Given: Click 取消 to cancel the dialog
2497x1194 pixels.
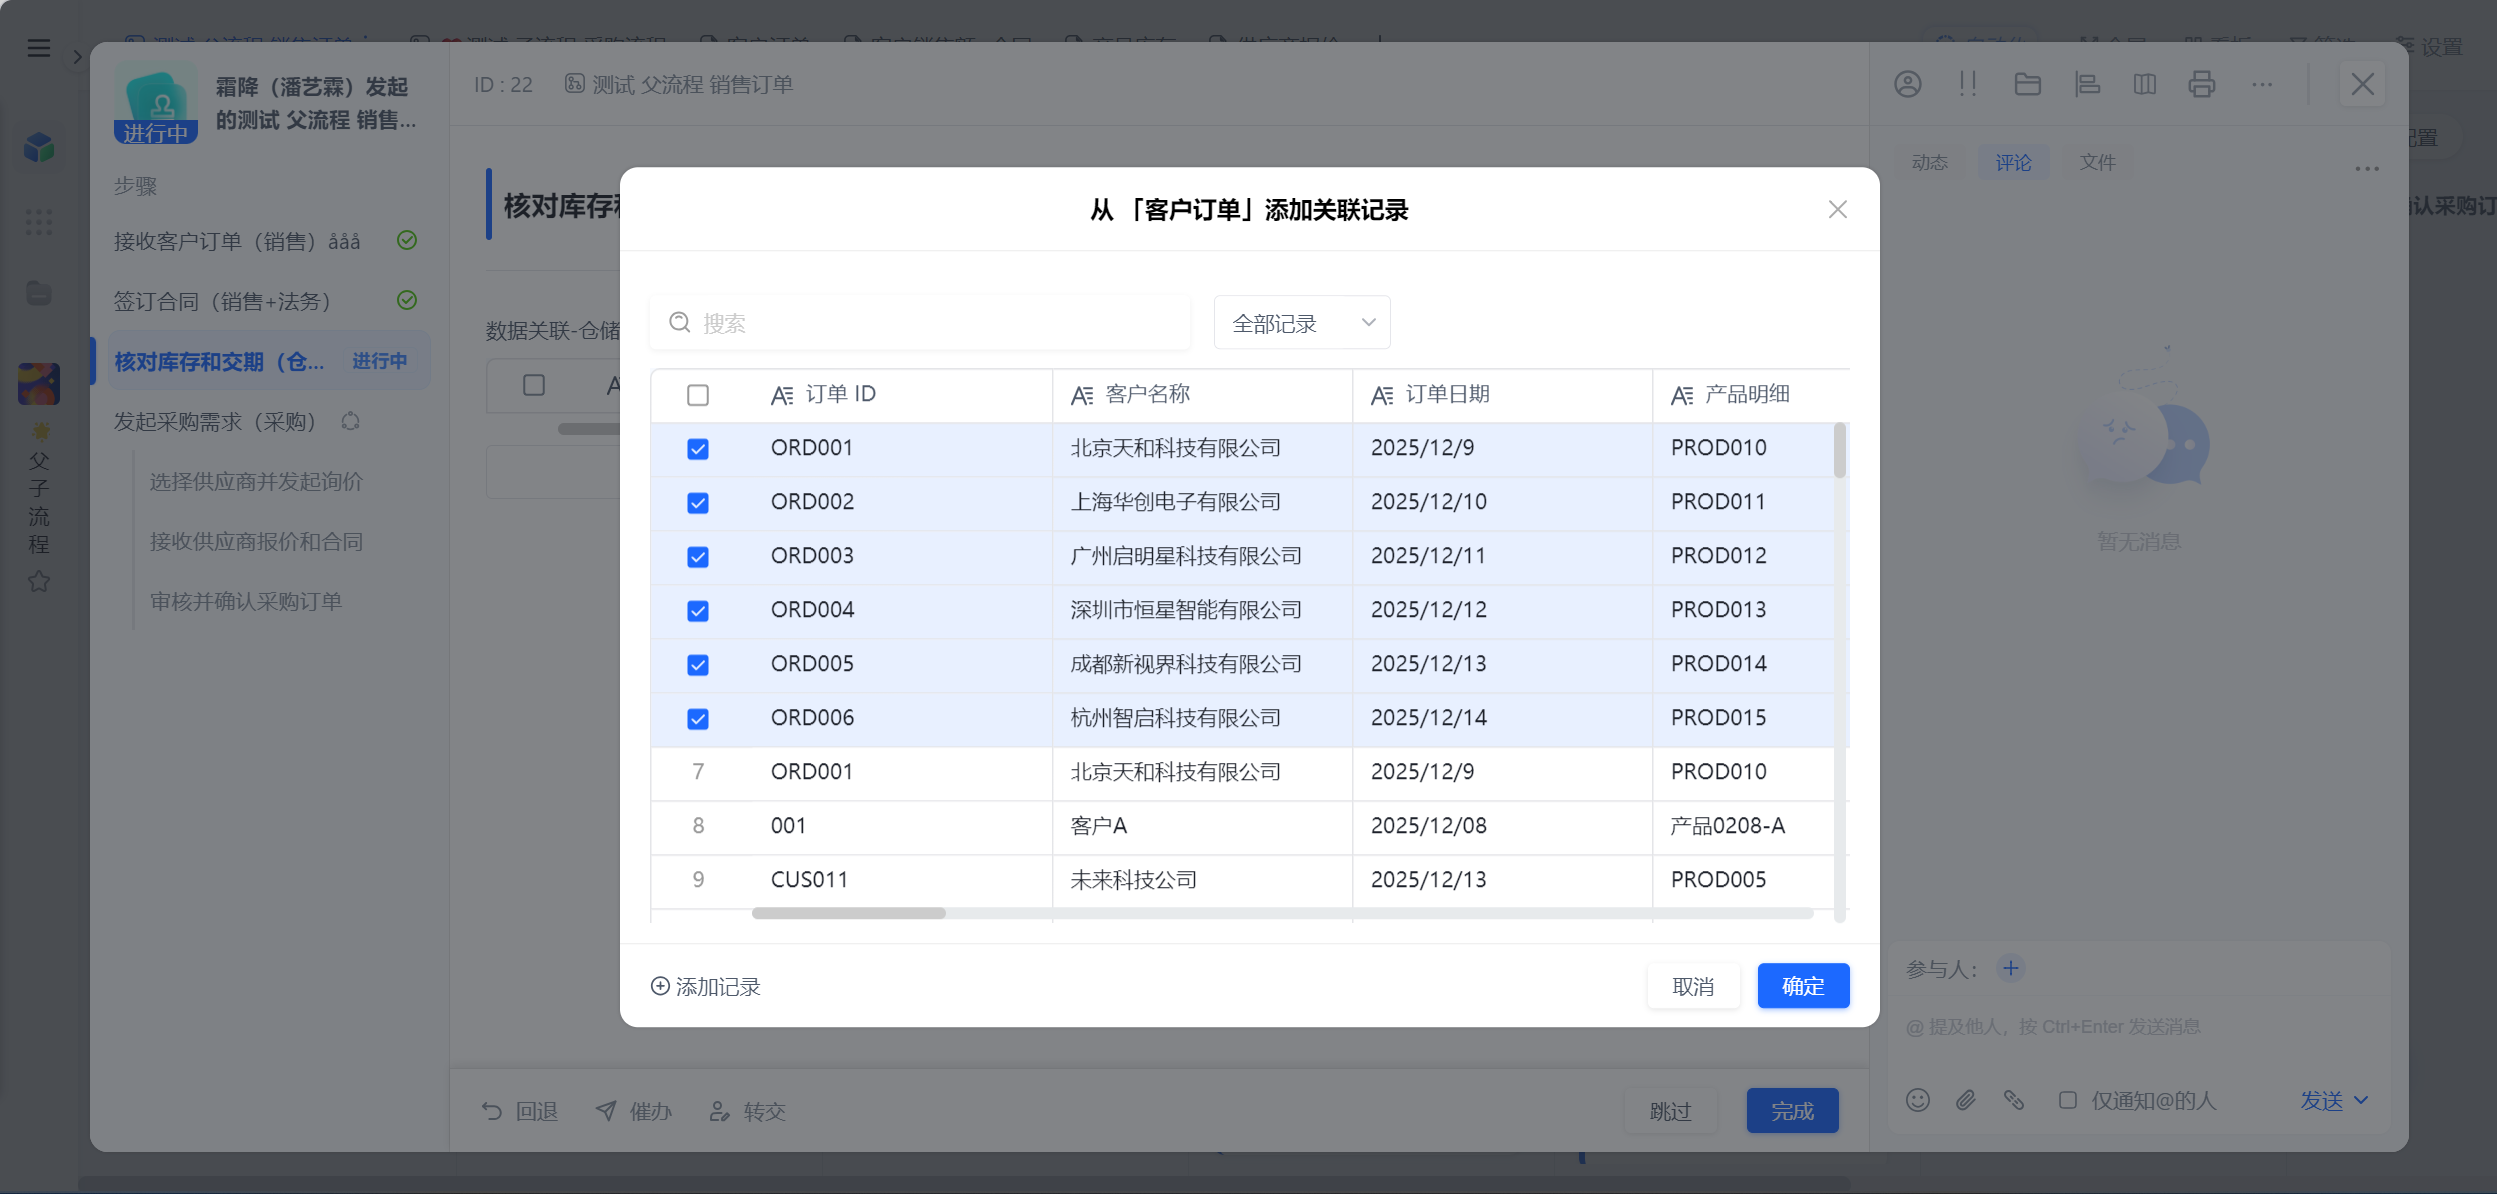Looking at the screenshot, I should [1693, 986].
